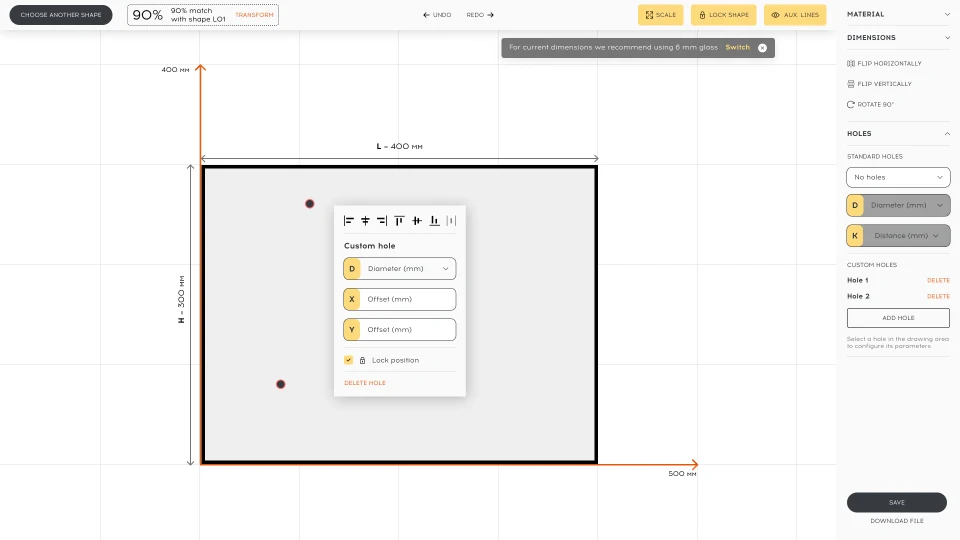The height and width of the screenshot is (540, 960).
Task: Delete Hole 1 from custom holes
Action: (x=938, y=280)
